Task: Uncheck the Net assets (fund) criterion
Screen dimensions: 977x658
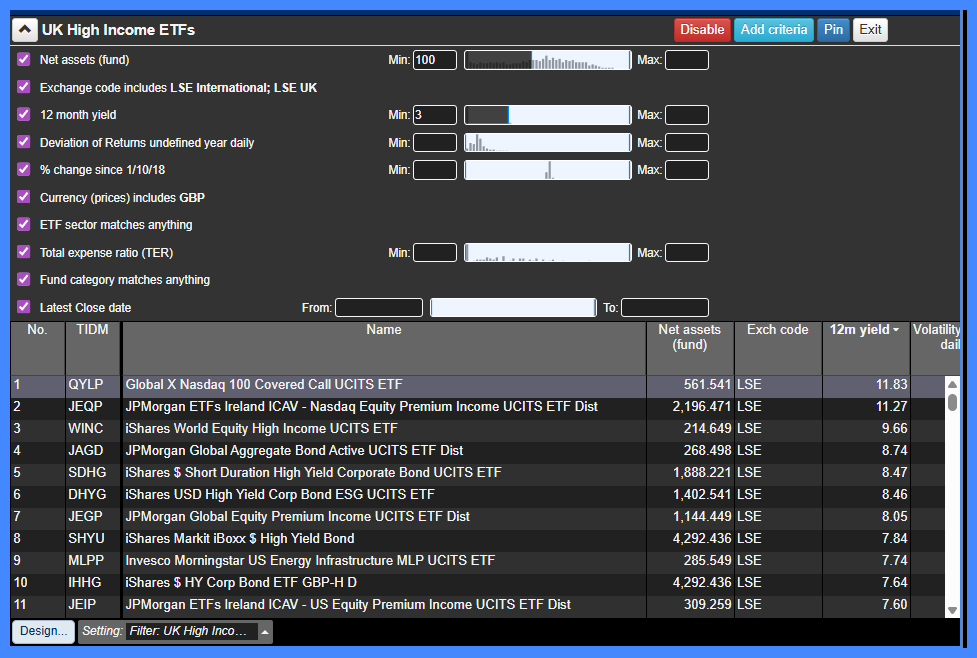Action: pyautogui.click(x=24, y=60)
